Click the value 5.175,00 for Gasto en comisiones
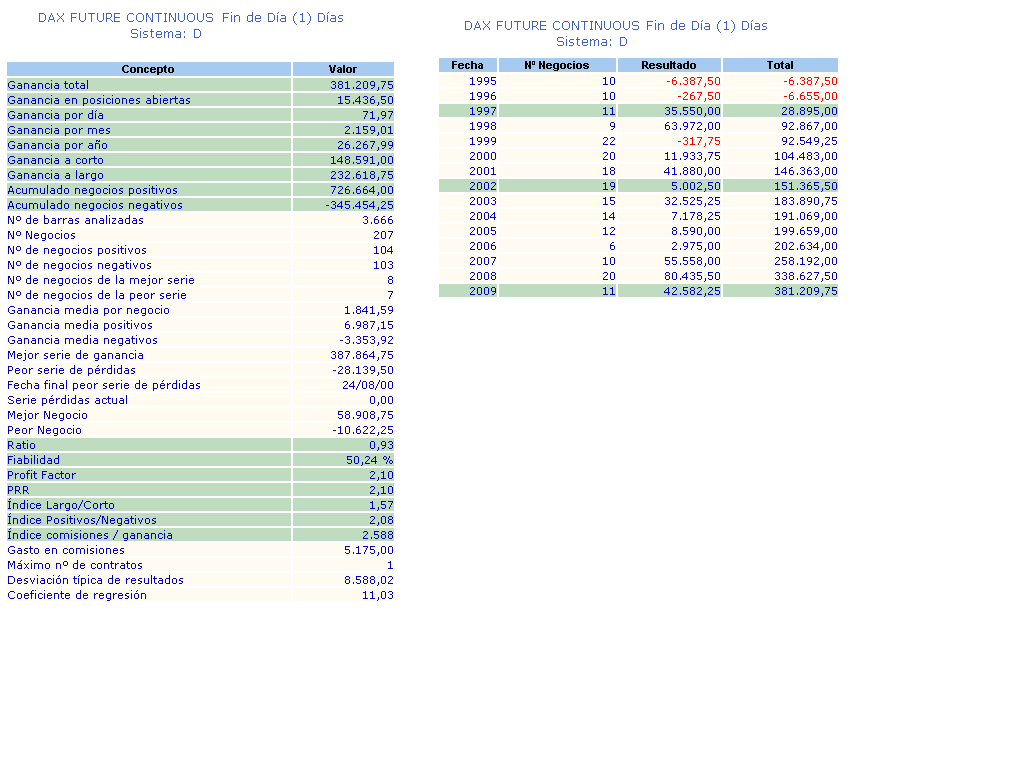 tap(369, 551)
